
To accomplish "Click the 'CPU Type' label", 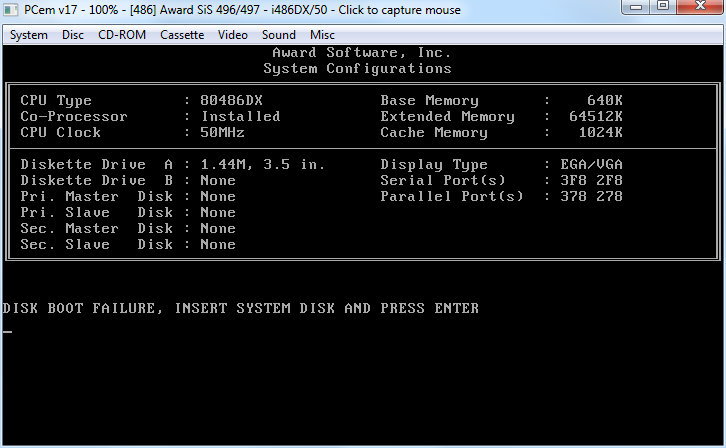I will coord(56,100).
